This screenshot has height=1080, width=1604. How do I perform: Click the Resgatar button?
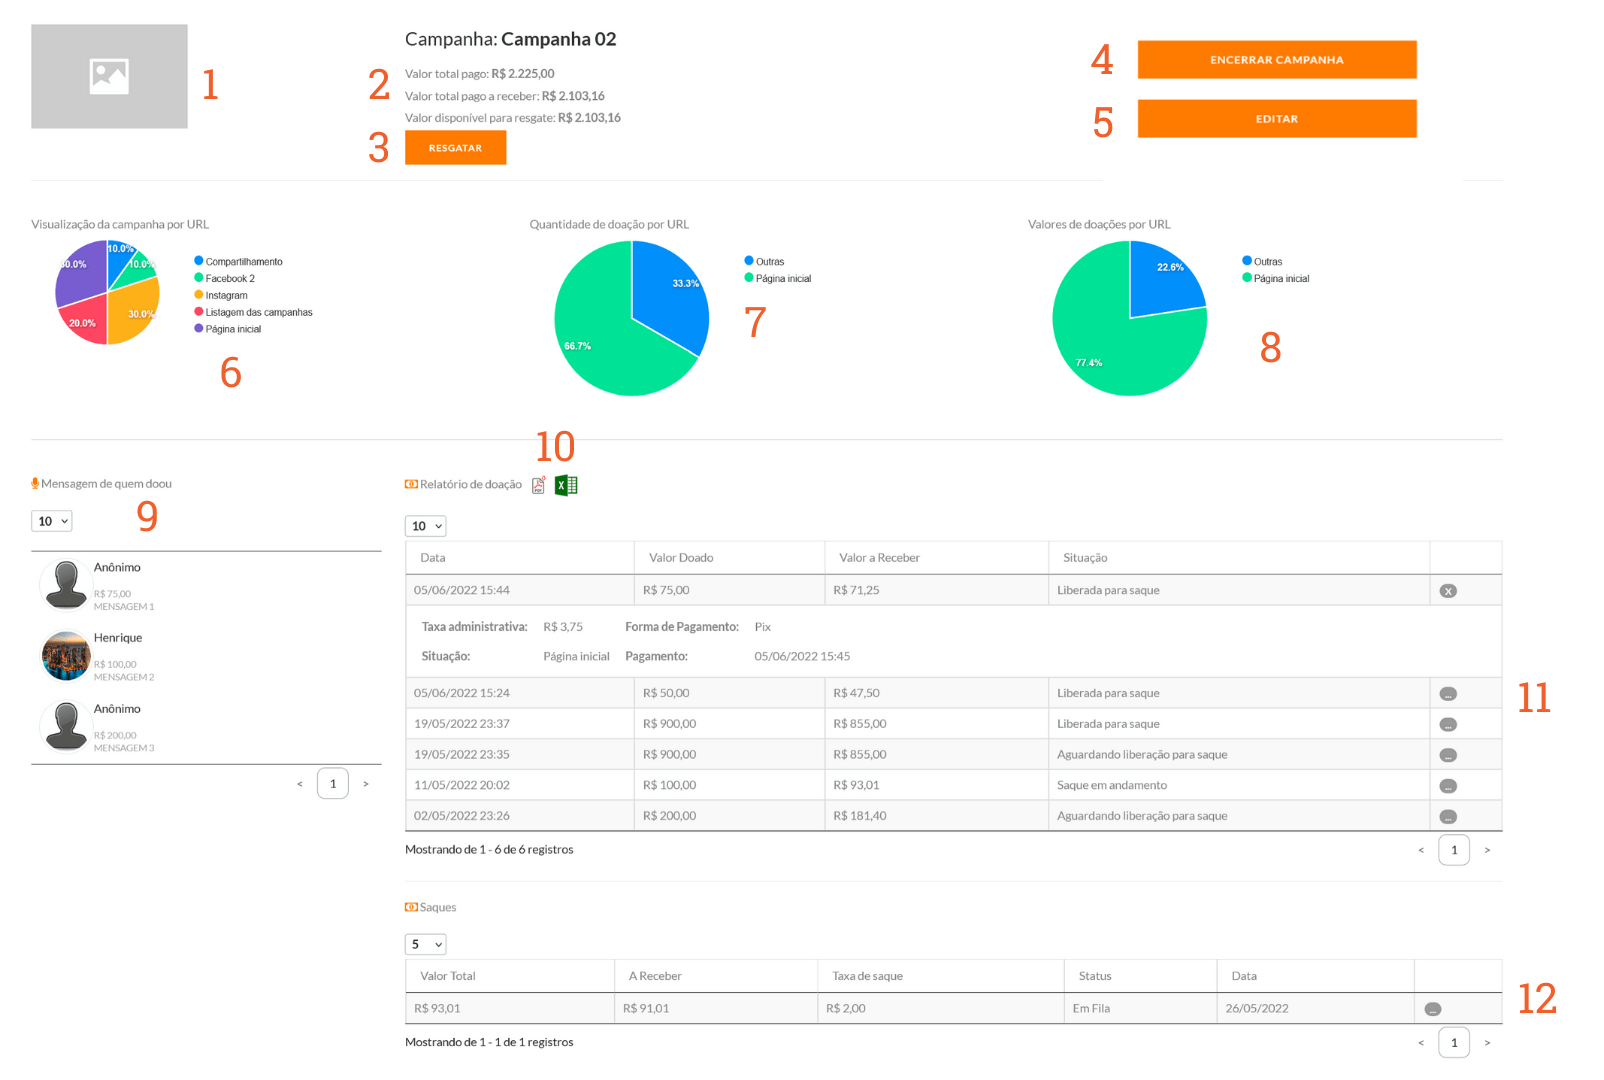pos(455,148)
